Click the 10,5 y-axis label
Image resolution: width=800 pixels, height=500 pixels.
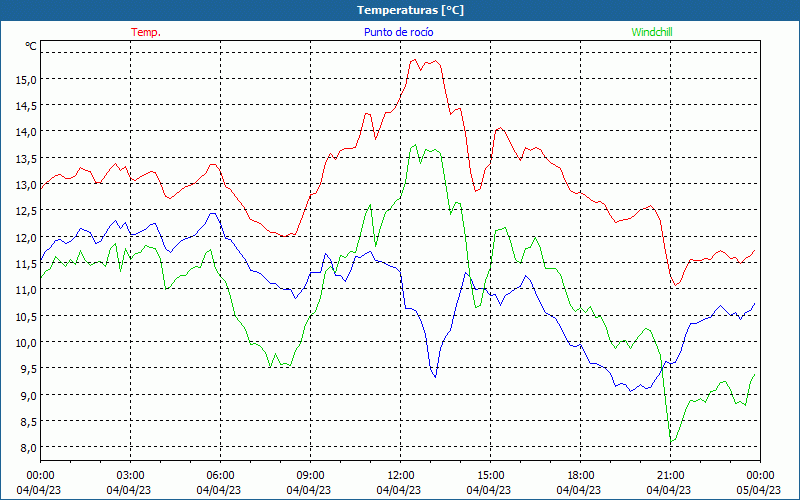[26, 316]
